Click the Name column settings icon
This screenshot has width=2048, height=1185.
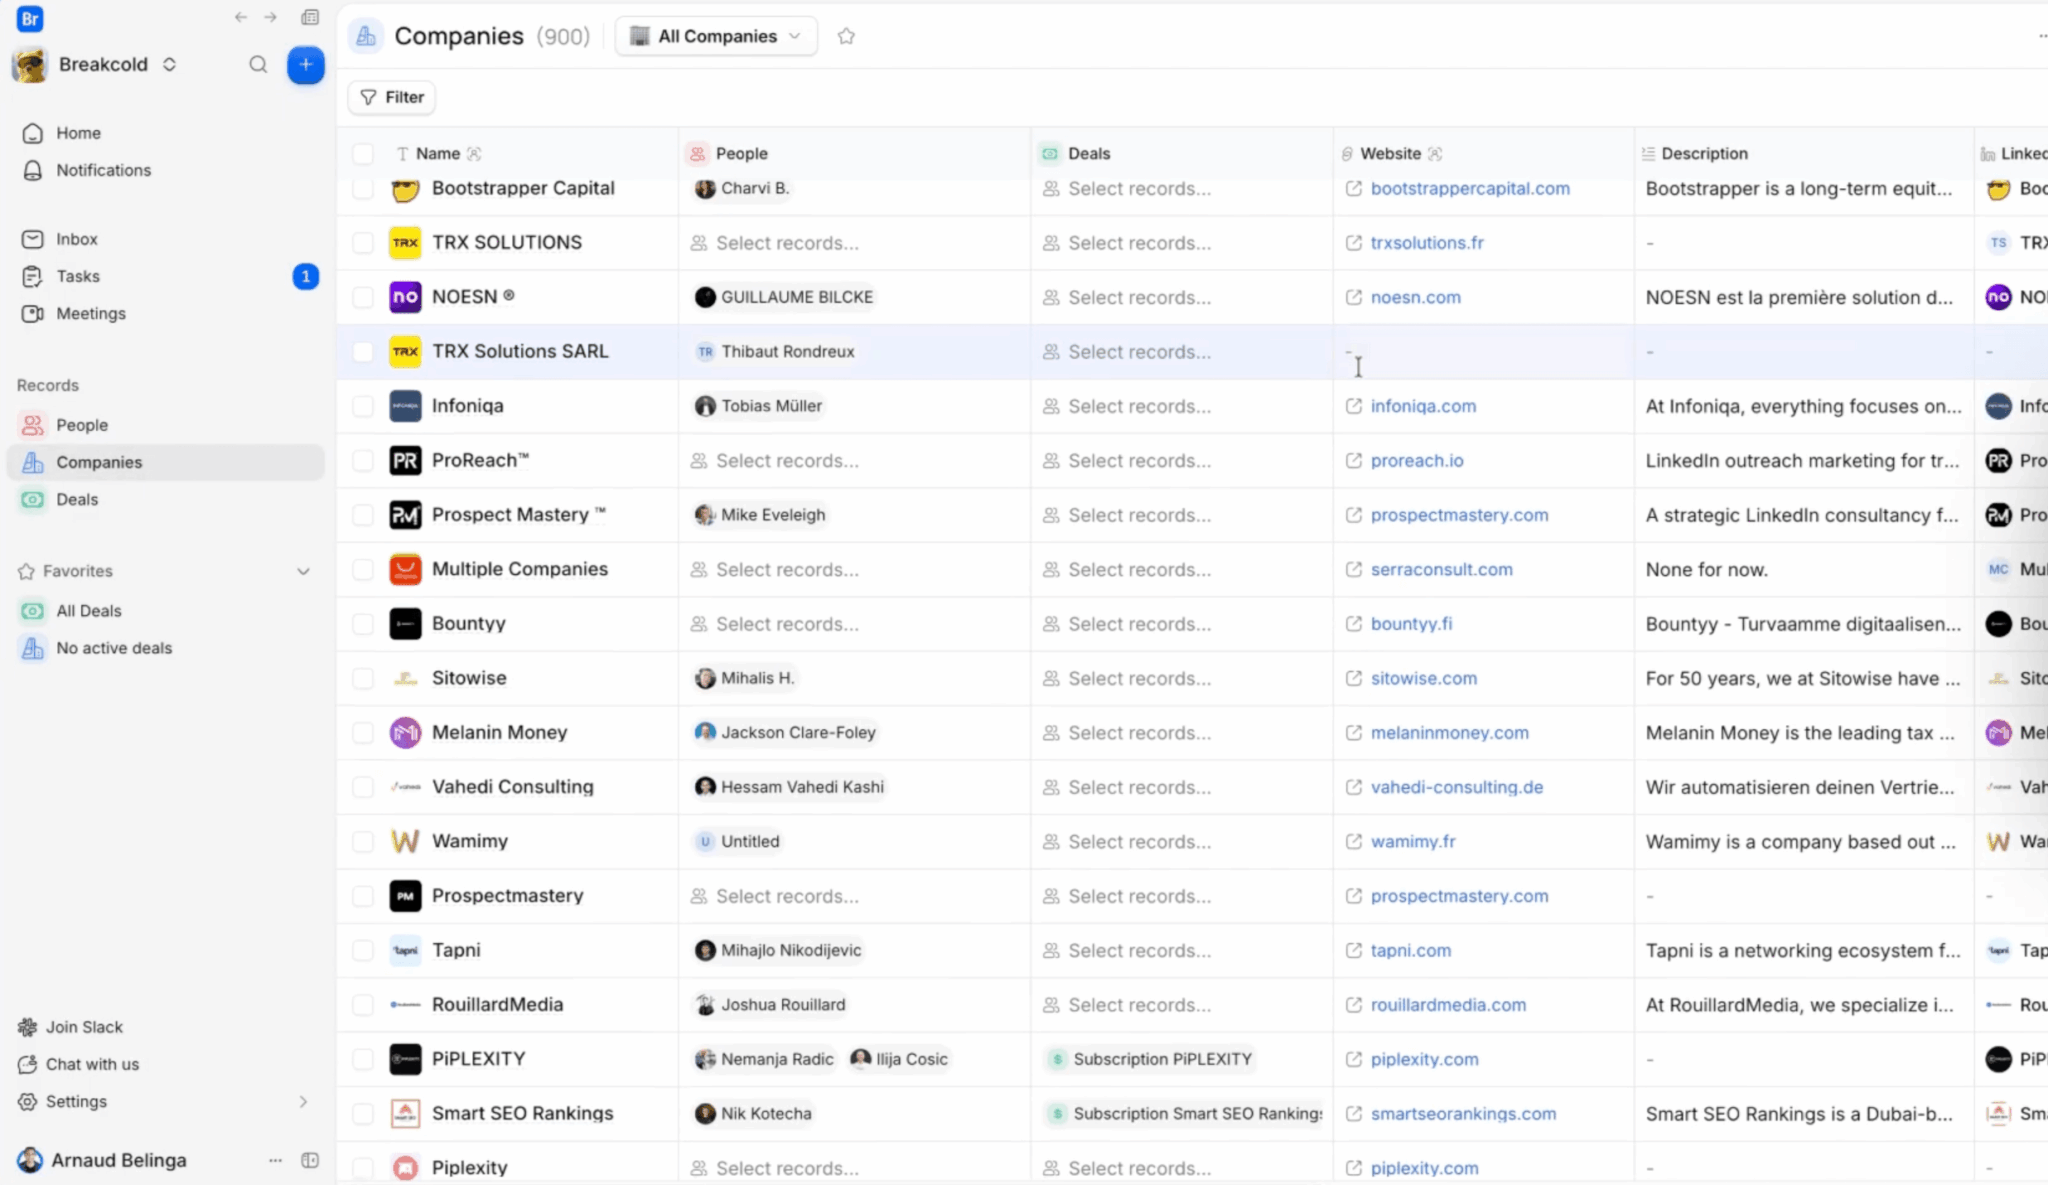click(474, 154)
